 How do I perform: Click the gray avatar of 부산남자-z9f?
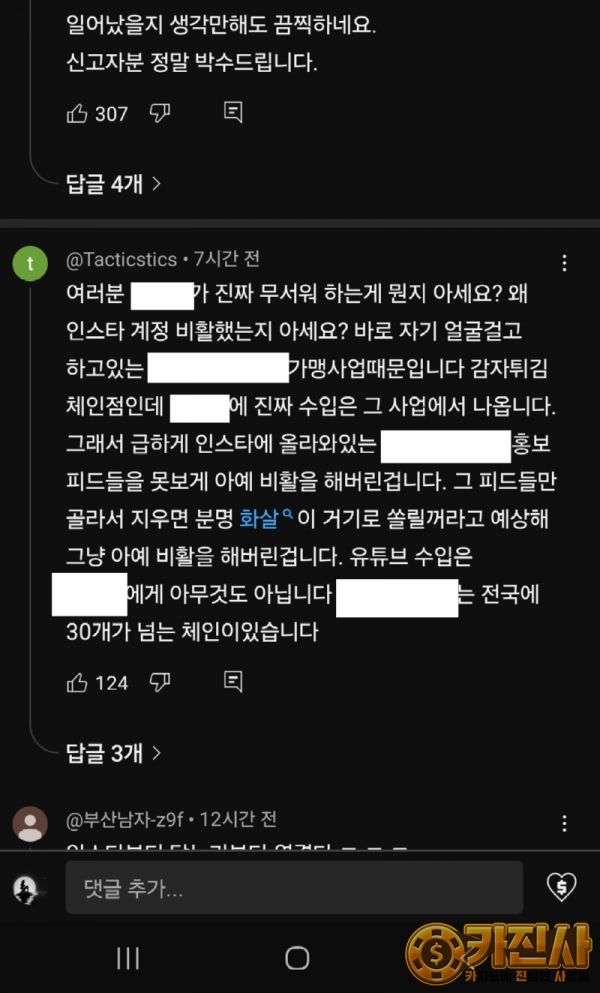pyautogui.click(x=30, y=824)
